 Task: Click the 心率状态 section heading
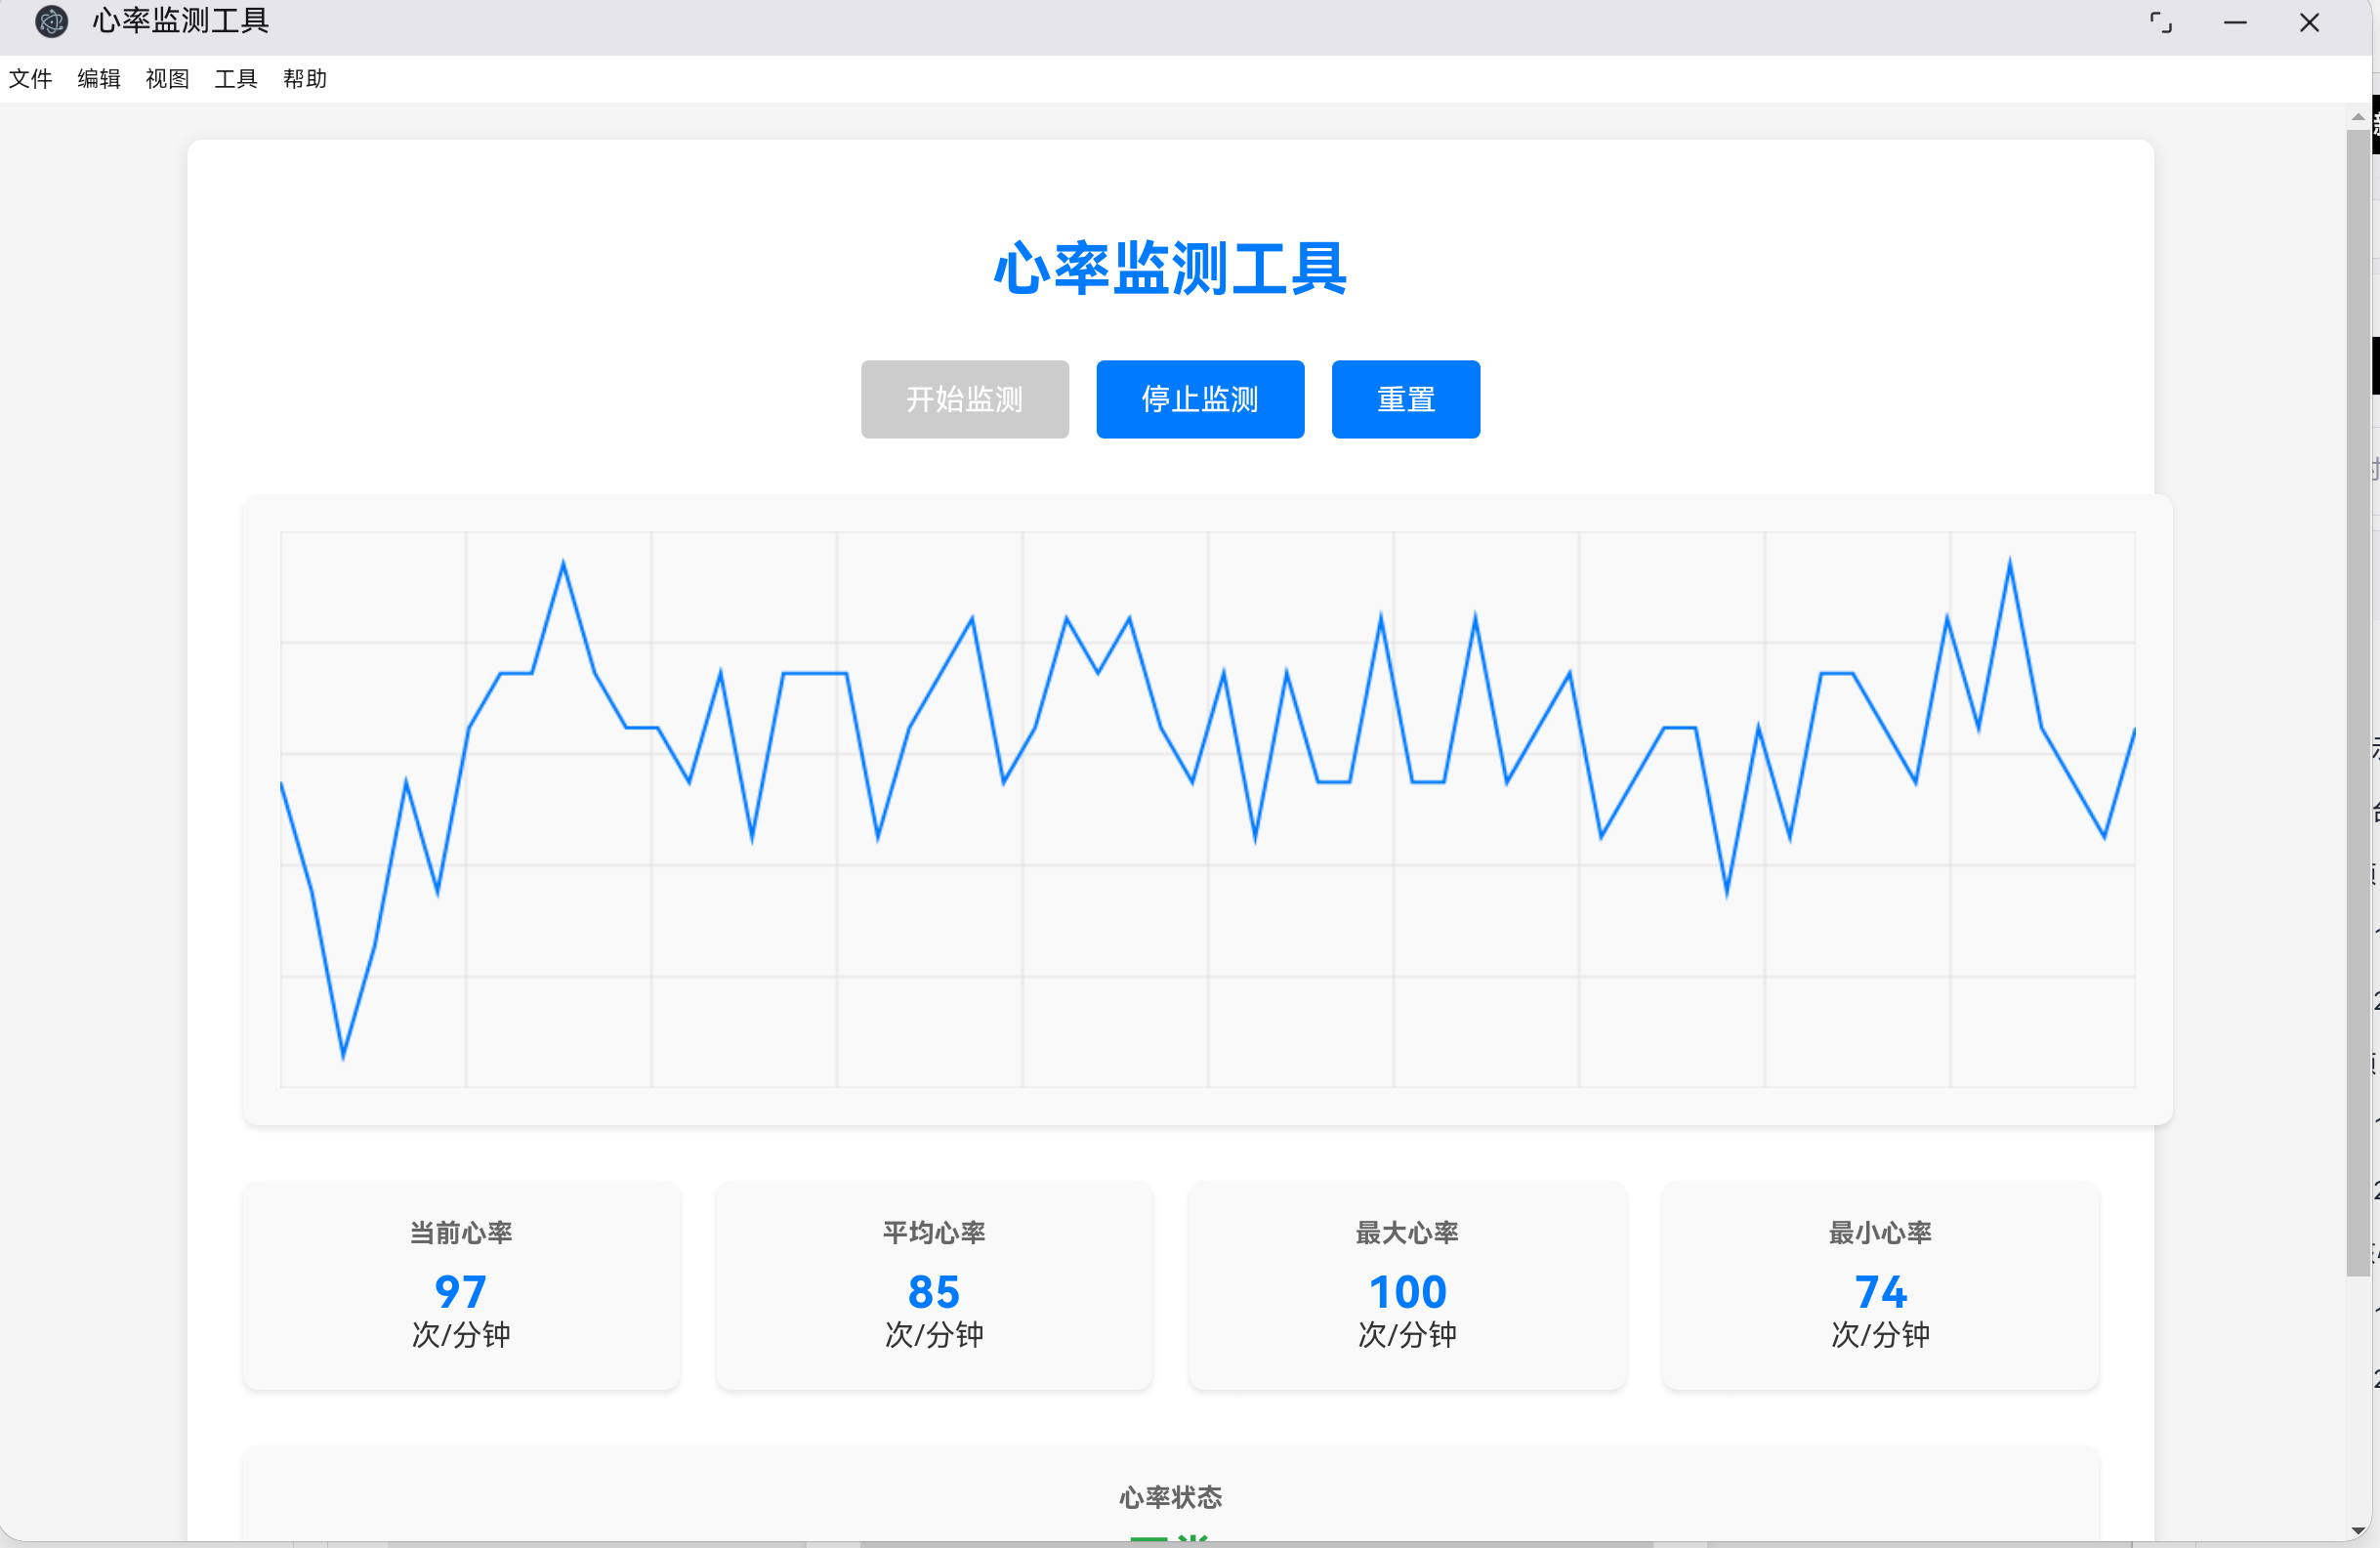[x=1170, y=1497]
